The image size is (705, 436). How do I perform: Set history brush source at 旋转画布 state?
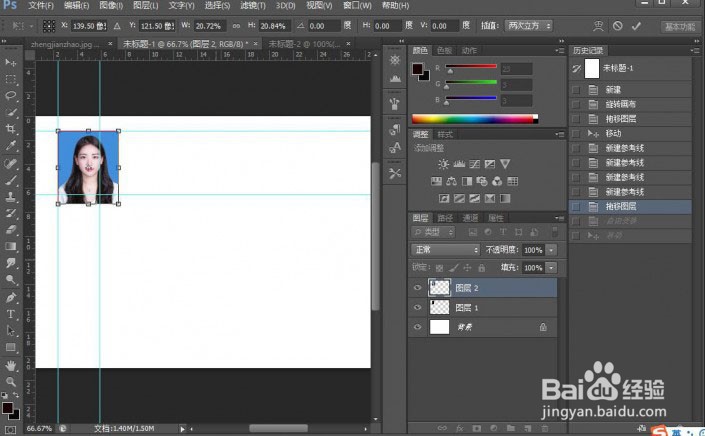pyautogui.click(x=576, y=104)
